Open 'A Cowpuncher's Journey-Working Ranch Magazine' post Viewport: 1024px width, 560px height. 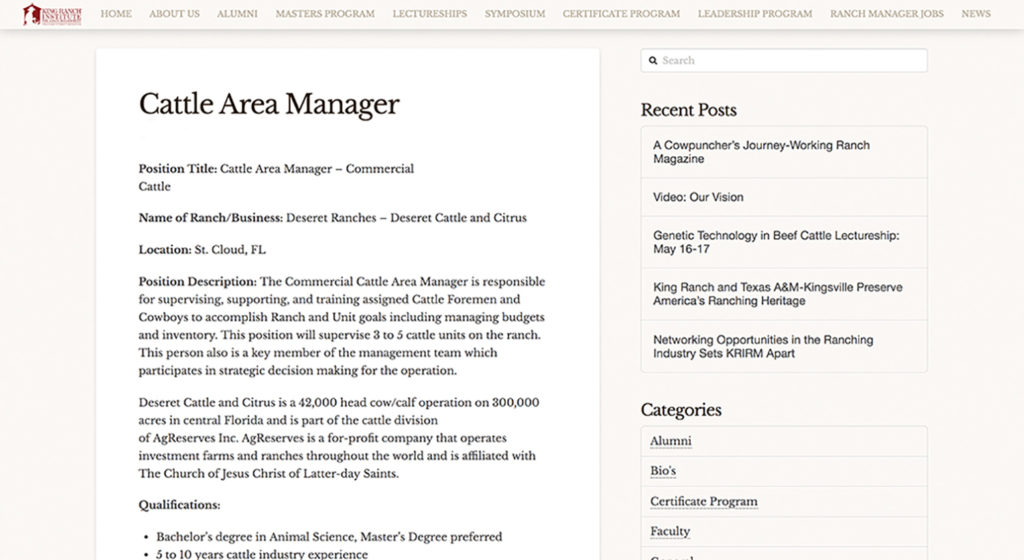pyautogui.click(x=761, y=152)
